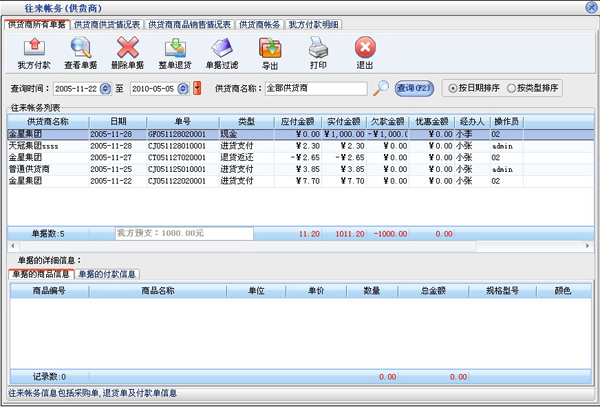Click the red arrow date range expander
Screen dimensions: 600x407
click(197, 89)
